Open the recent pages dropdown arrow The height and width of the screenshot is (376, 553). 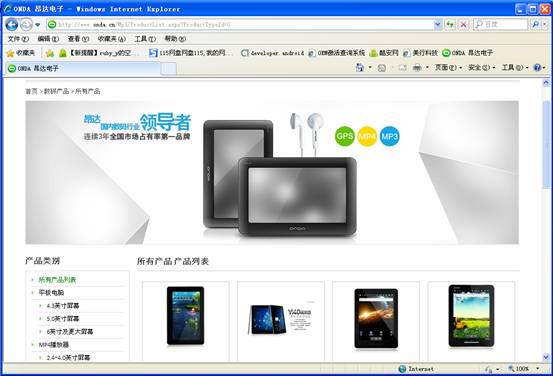click(x=37, y=25)
